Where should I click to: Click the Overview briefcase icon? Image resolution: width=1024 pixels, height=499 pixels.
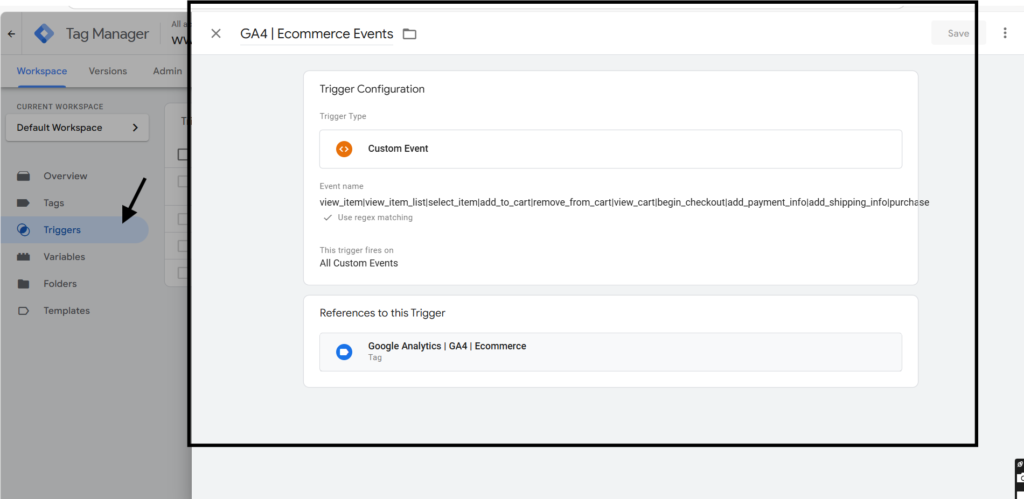point(24,176)
